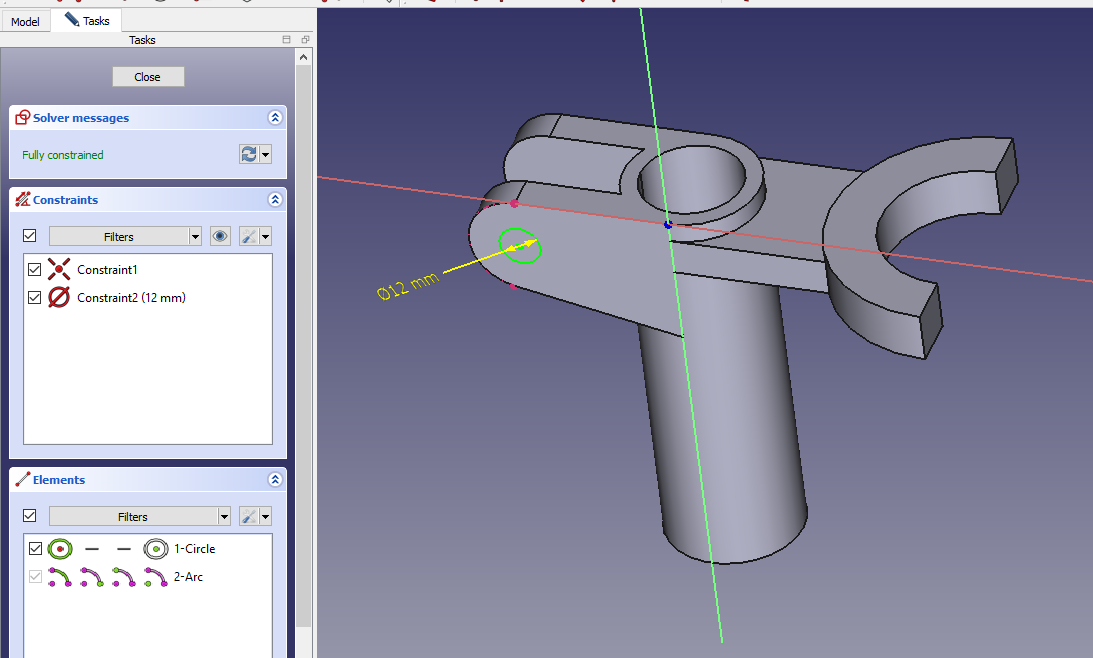Image resolution: width=1093 pixels, height=658 pixels.
Task: Click the Constraint1 coincident constraint icon
Action: 60,270
